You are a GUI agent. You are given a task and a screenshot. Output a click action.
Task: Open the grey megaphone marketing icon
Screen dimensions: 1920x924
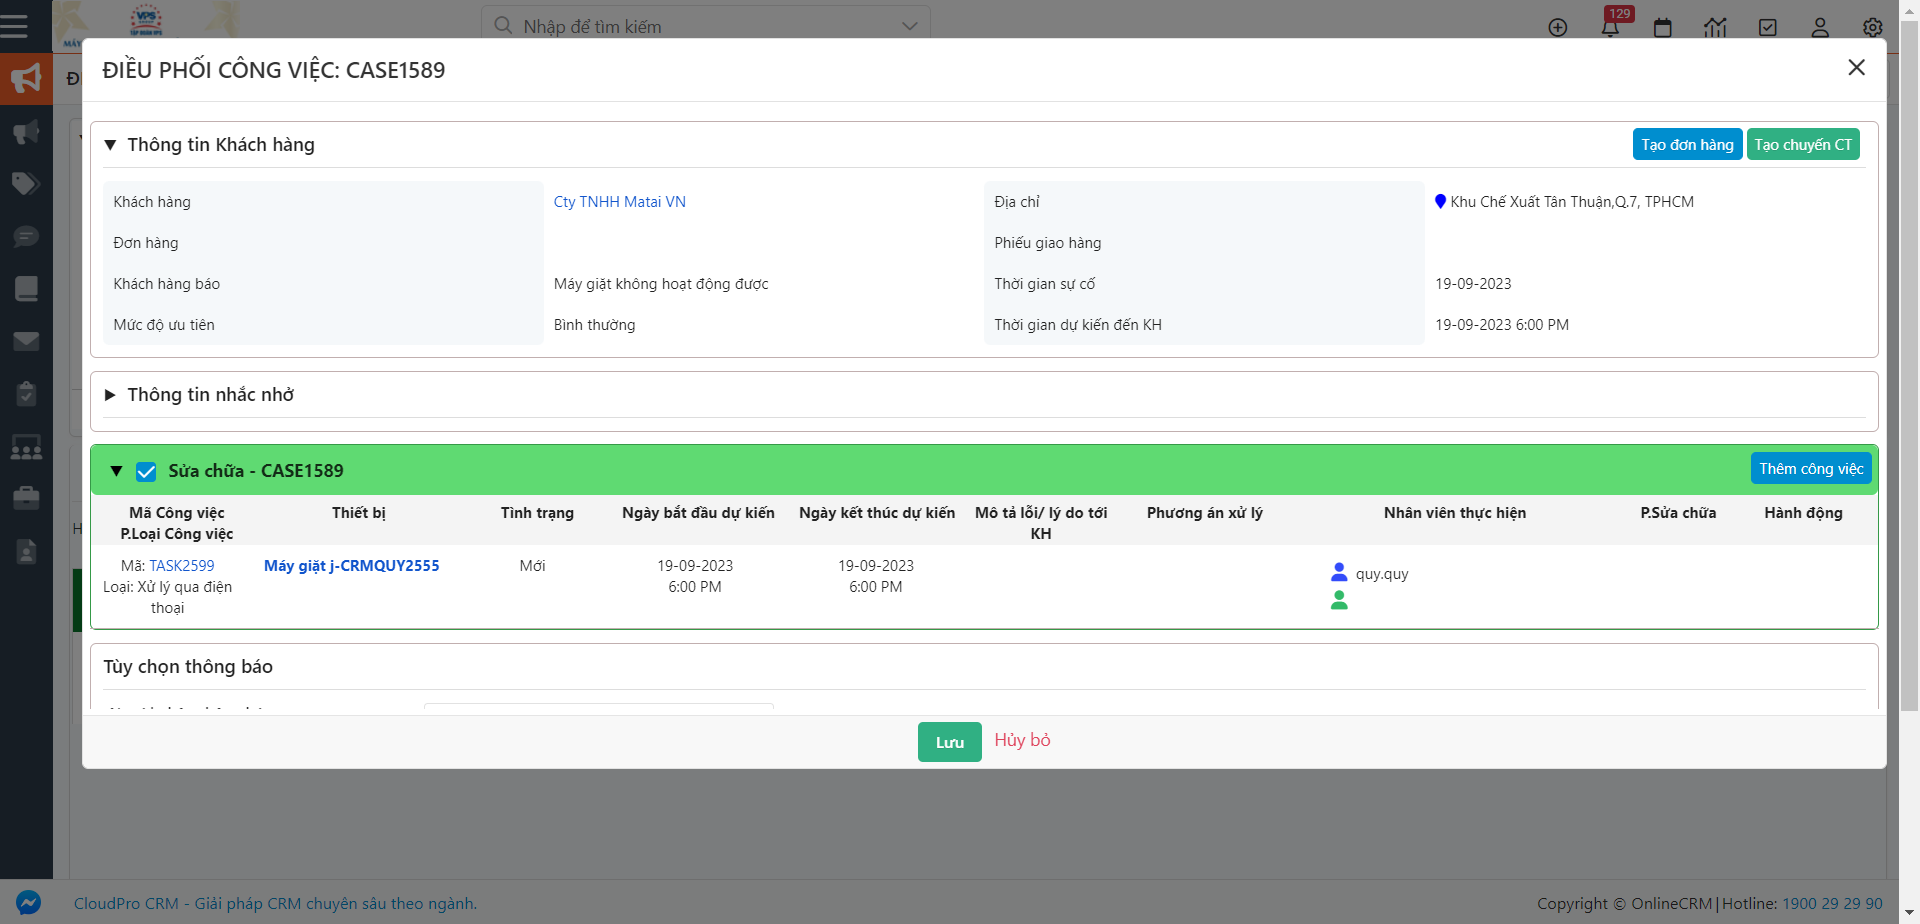tap(26, 132)
